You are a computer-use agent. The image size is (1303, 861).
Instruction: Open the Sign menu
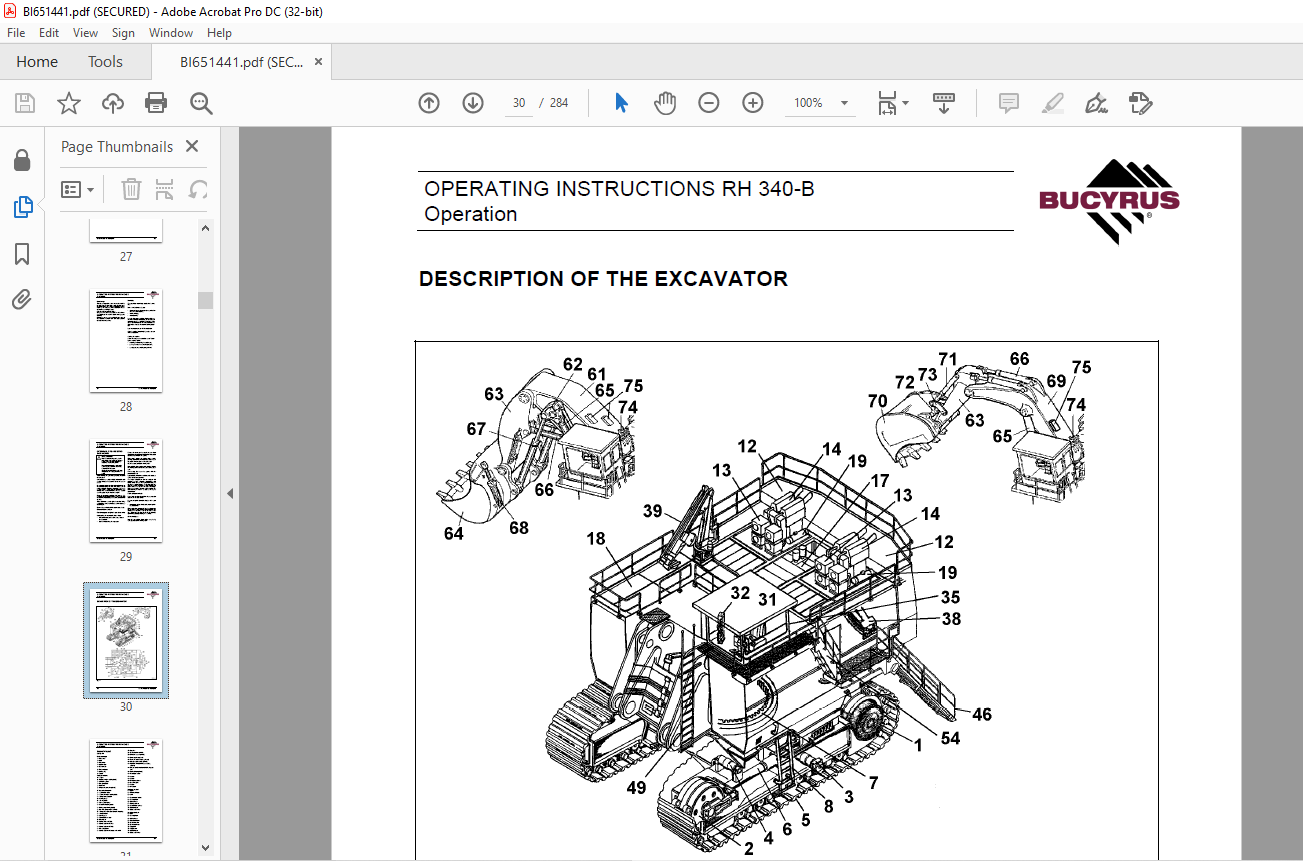[123, 32]
